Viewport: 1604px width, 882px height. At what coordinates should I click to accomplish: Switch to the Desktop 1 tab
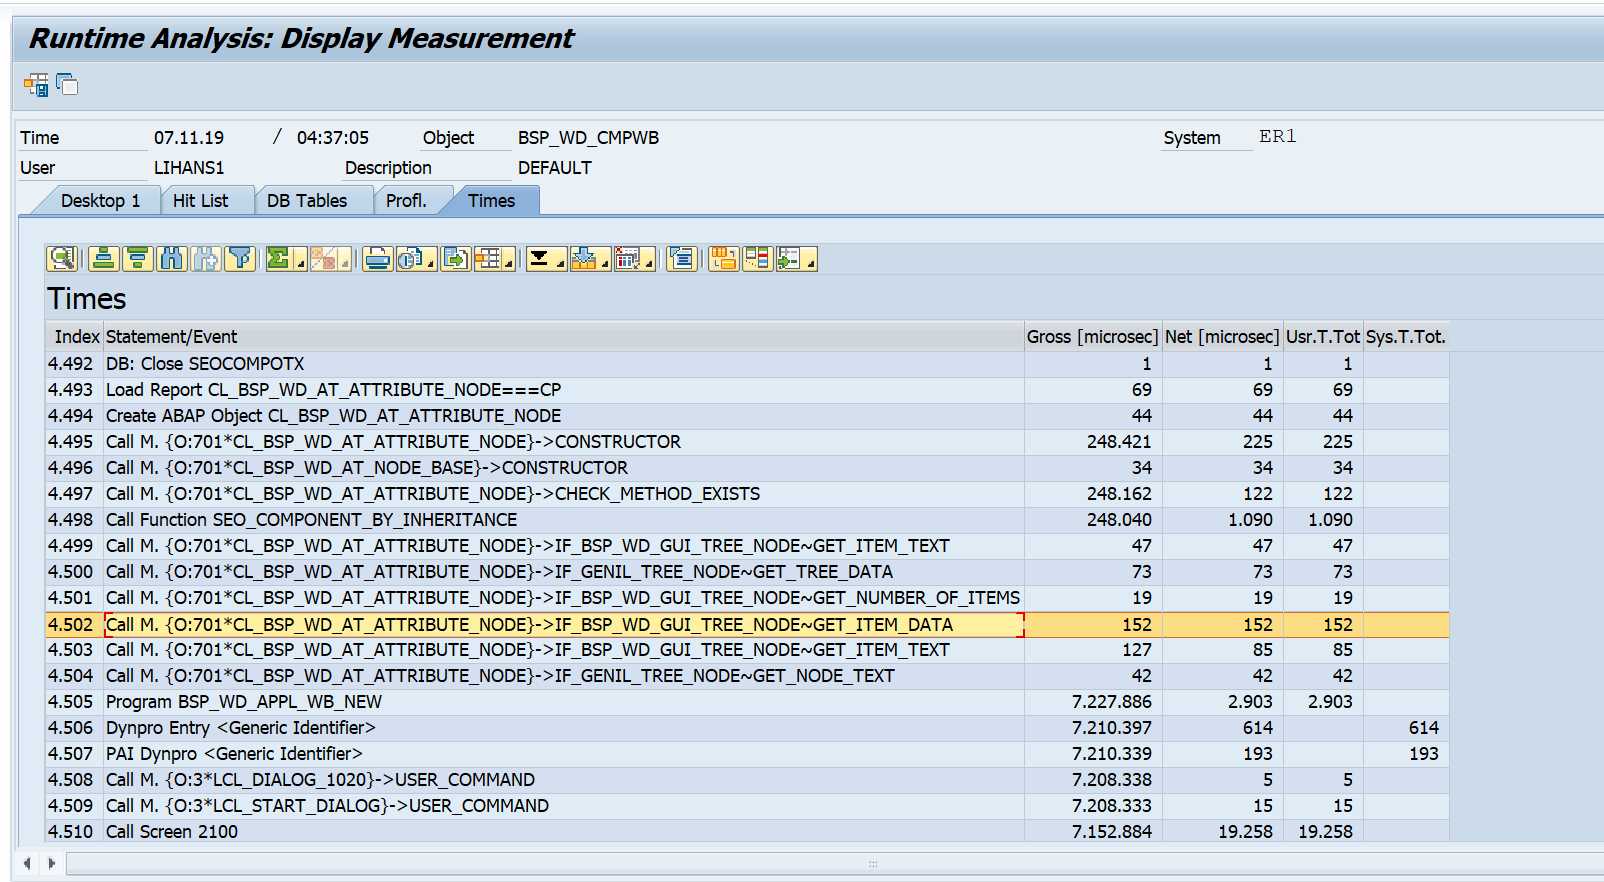100,201
